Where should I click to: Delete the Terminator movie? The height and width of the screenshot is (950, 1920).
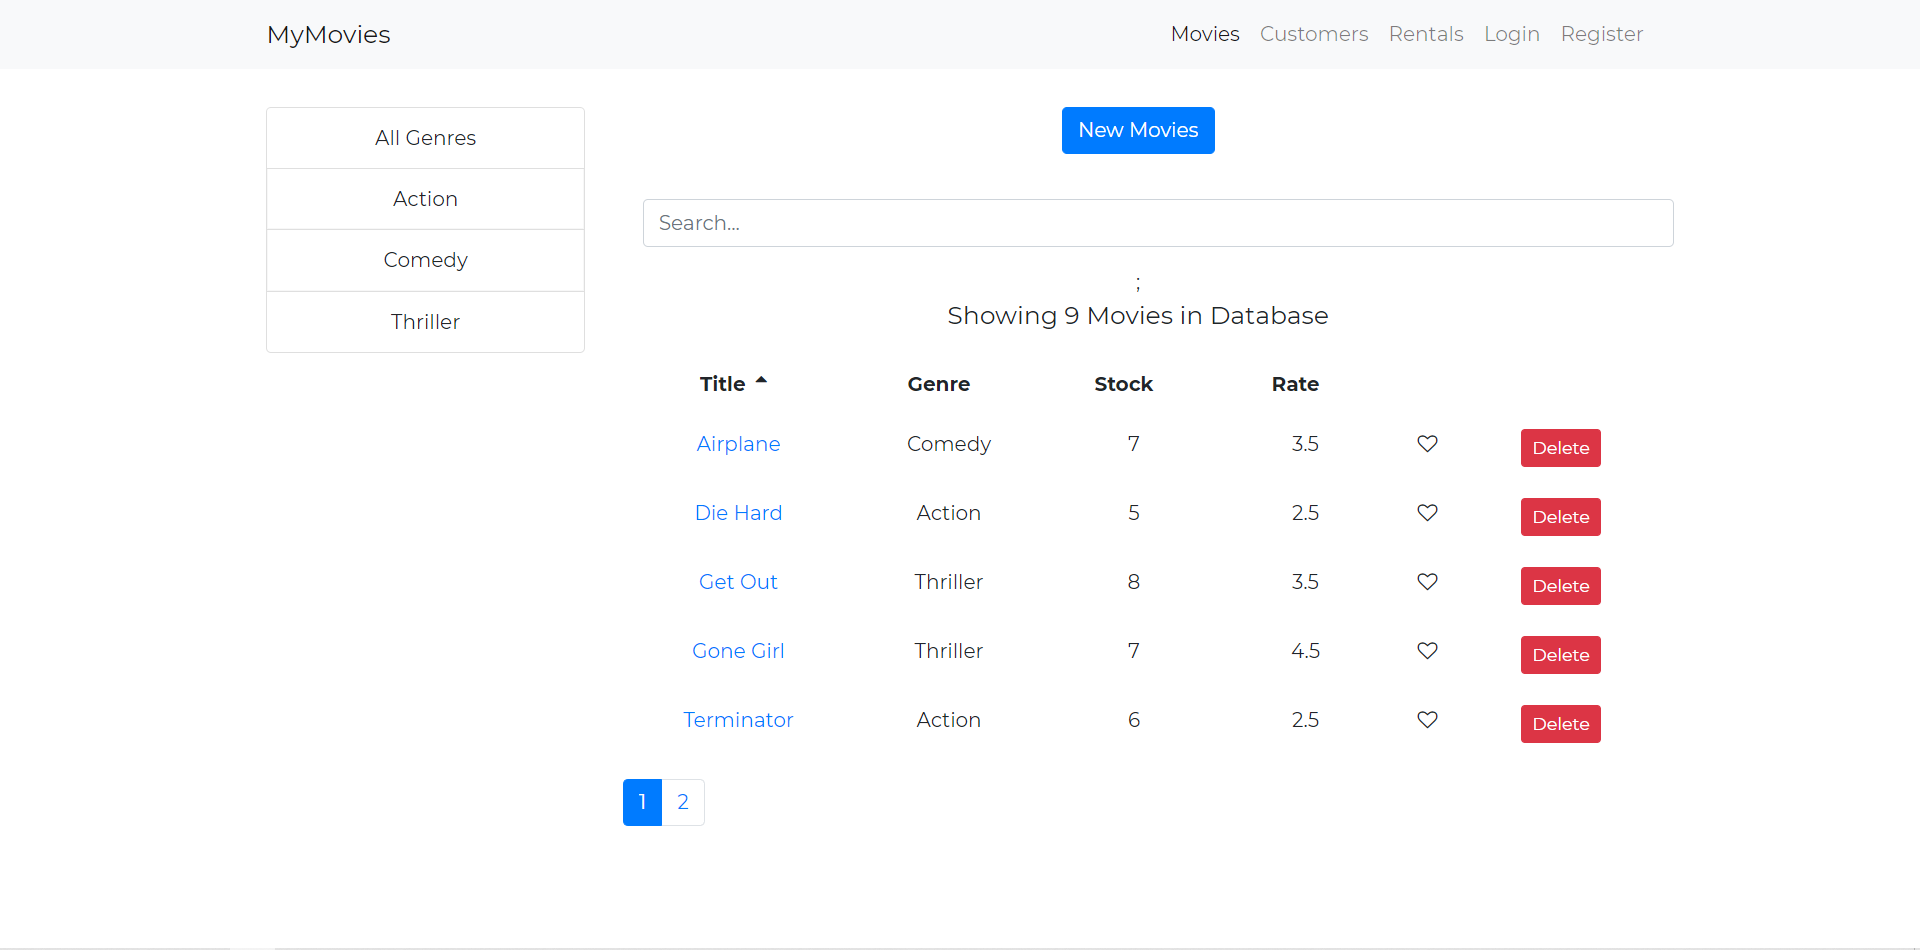point(1560,724)
